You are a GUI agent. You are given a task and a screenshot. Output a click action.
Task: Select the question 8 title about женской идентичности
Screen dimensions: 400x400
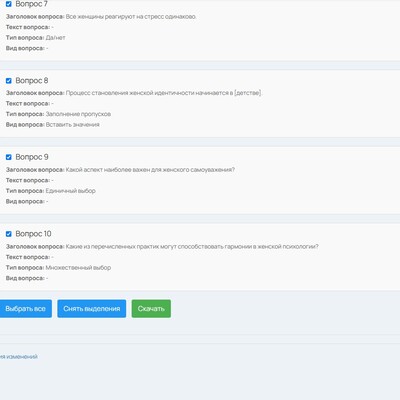point(164,93)
